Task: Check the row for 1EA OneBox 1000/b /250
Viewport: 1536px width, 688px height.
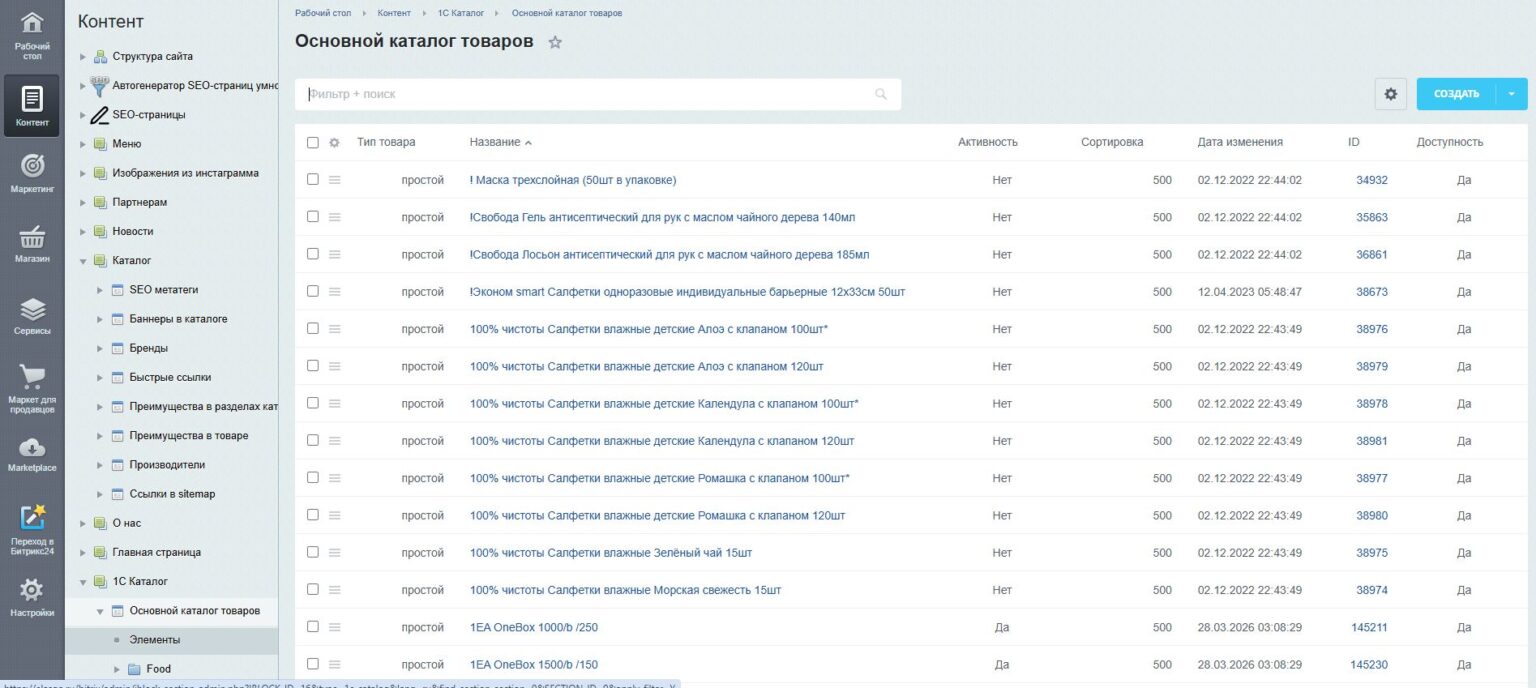Action: click(313, 626)
